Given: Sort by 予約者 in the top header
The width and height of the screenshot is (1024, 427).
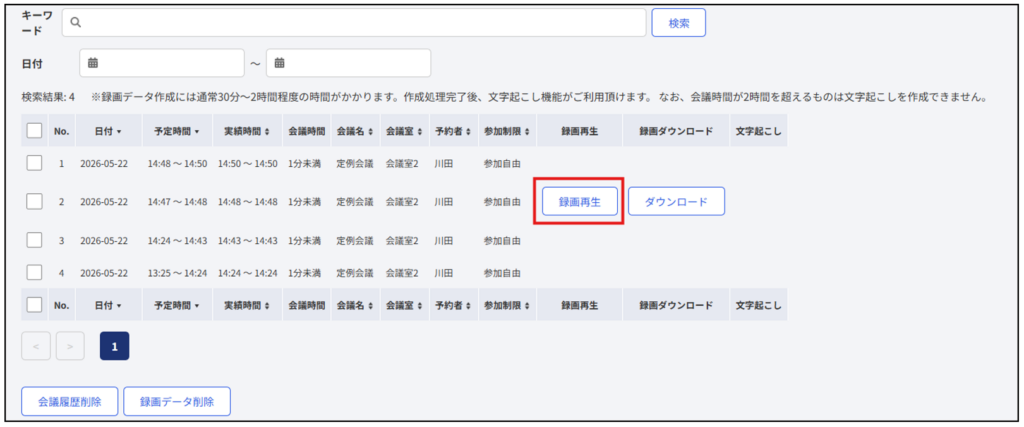Looking at the screenshot, I should [453, 131].
